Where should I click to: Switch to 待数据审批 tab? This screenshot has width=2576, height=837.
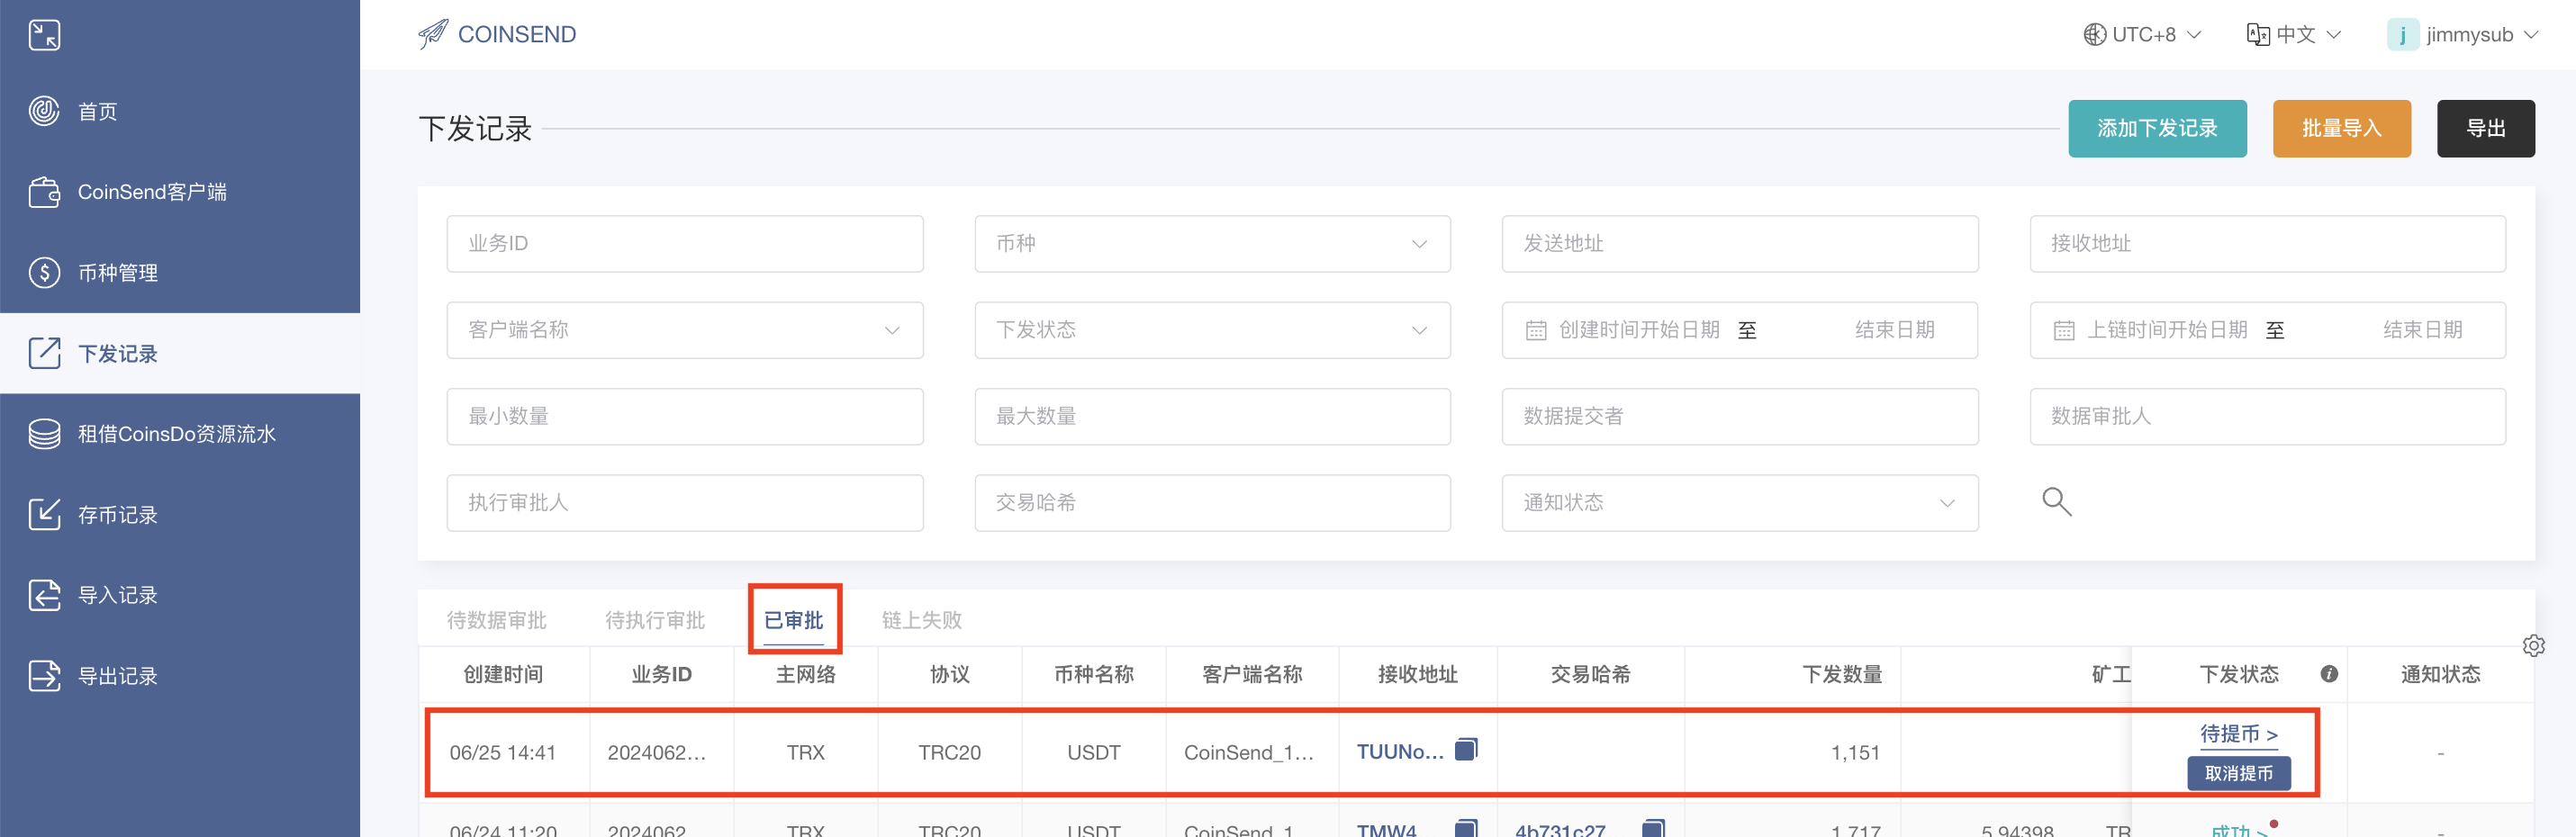[x=496, y=620]
